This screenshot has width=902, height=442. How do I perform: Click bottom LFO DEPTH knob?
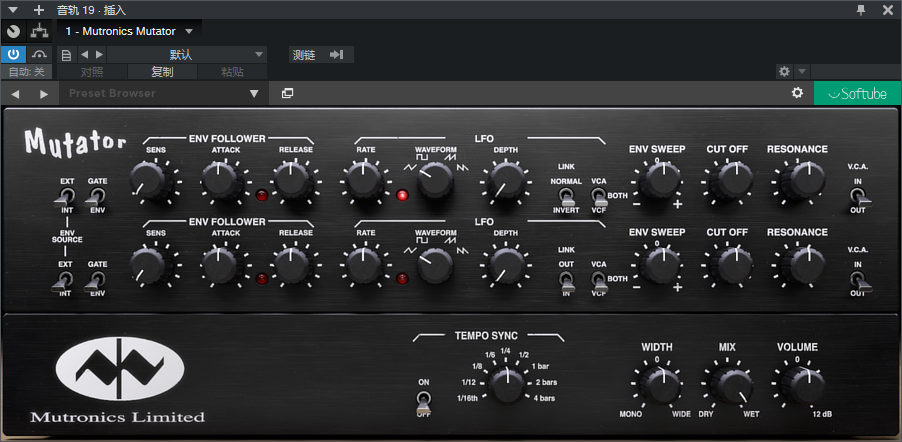click(x=507, y=264)
